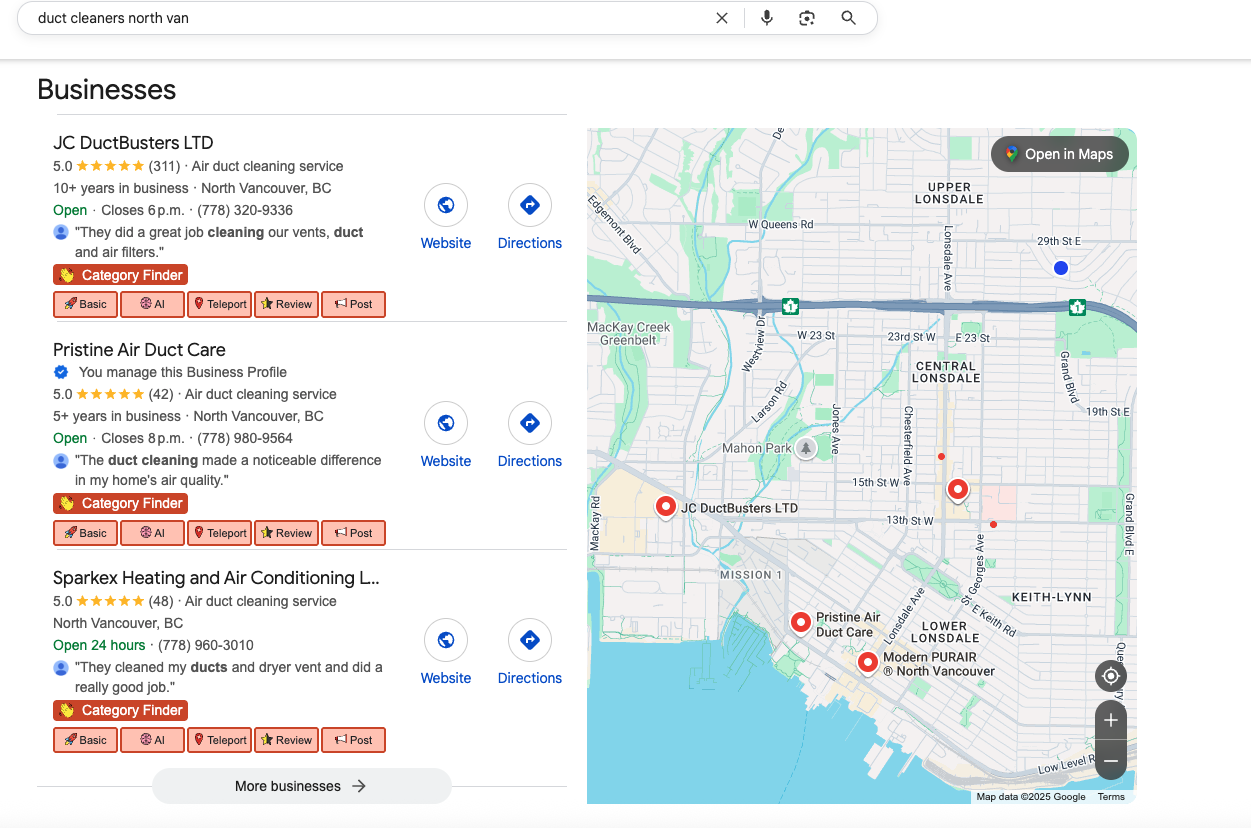Select unlabeled red pin near 15th St W
The image size is (1251, 828).
[x=958, y=489]
